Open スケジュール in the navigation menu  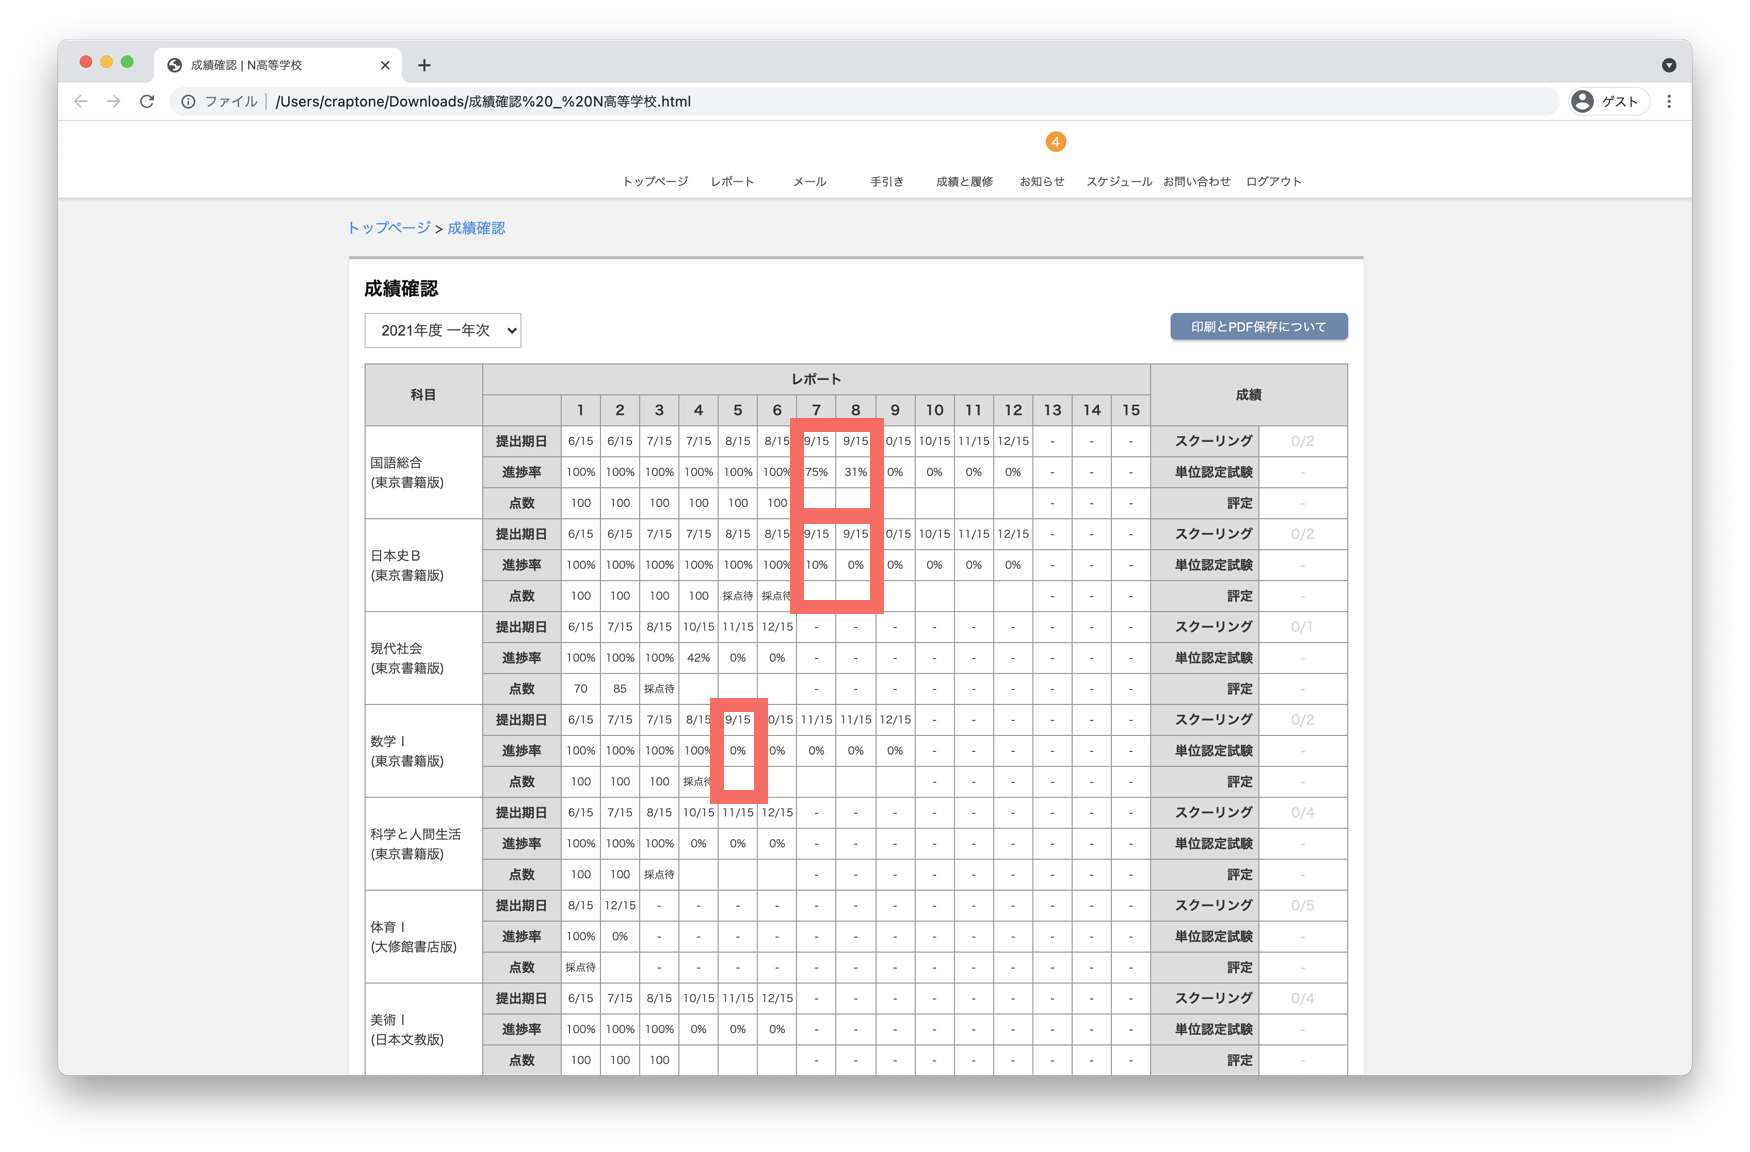point(1119,181)
